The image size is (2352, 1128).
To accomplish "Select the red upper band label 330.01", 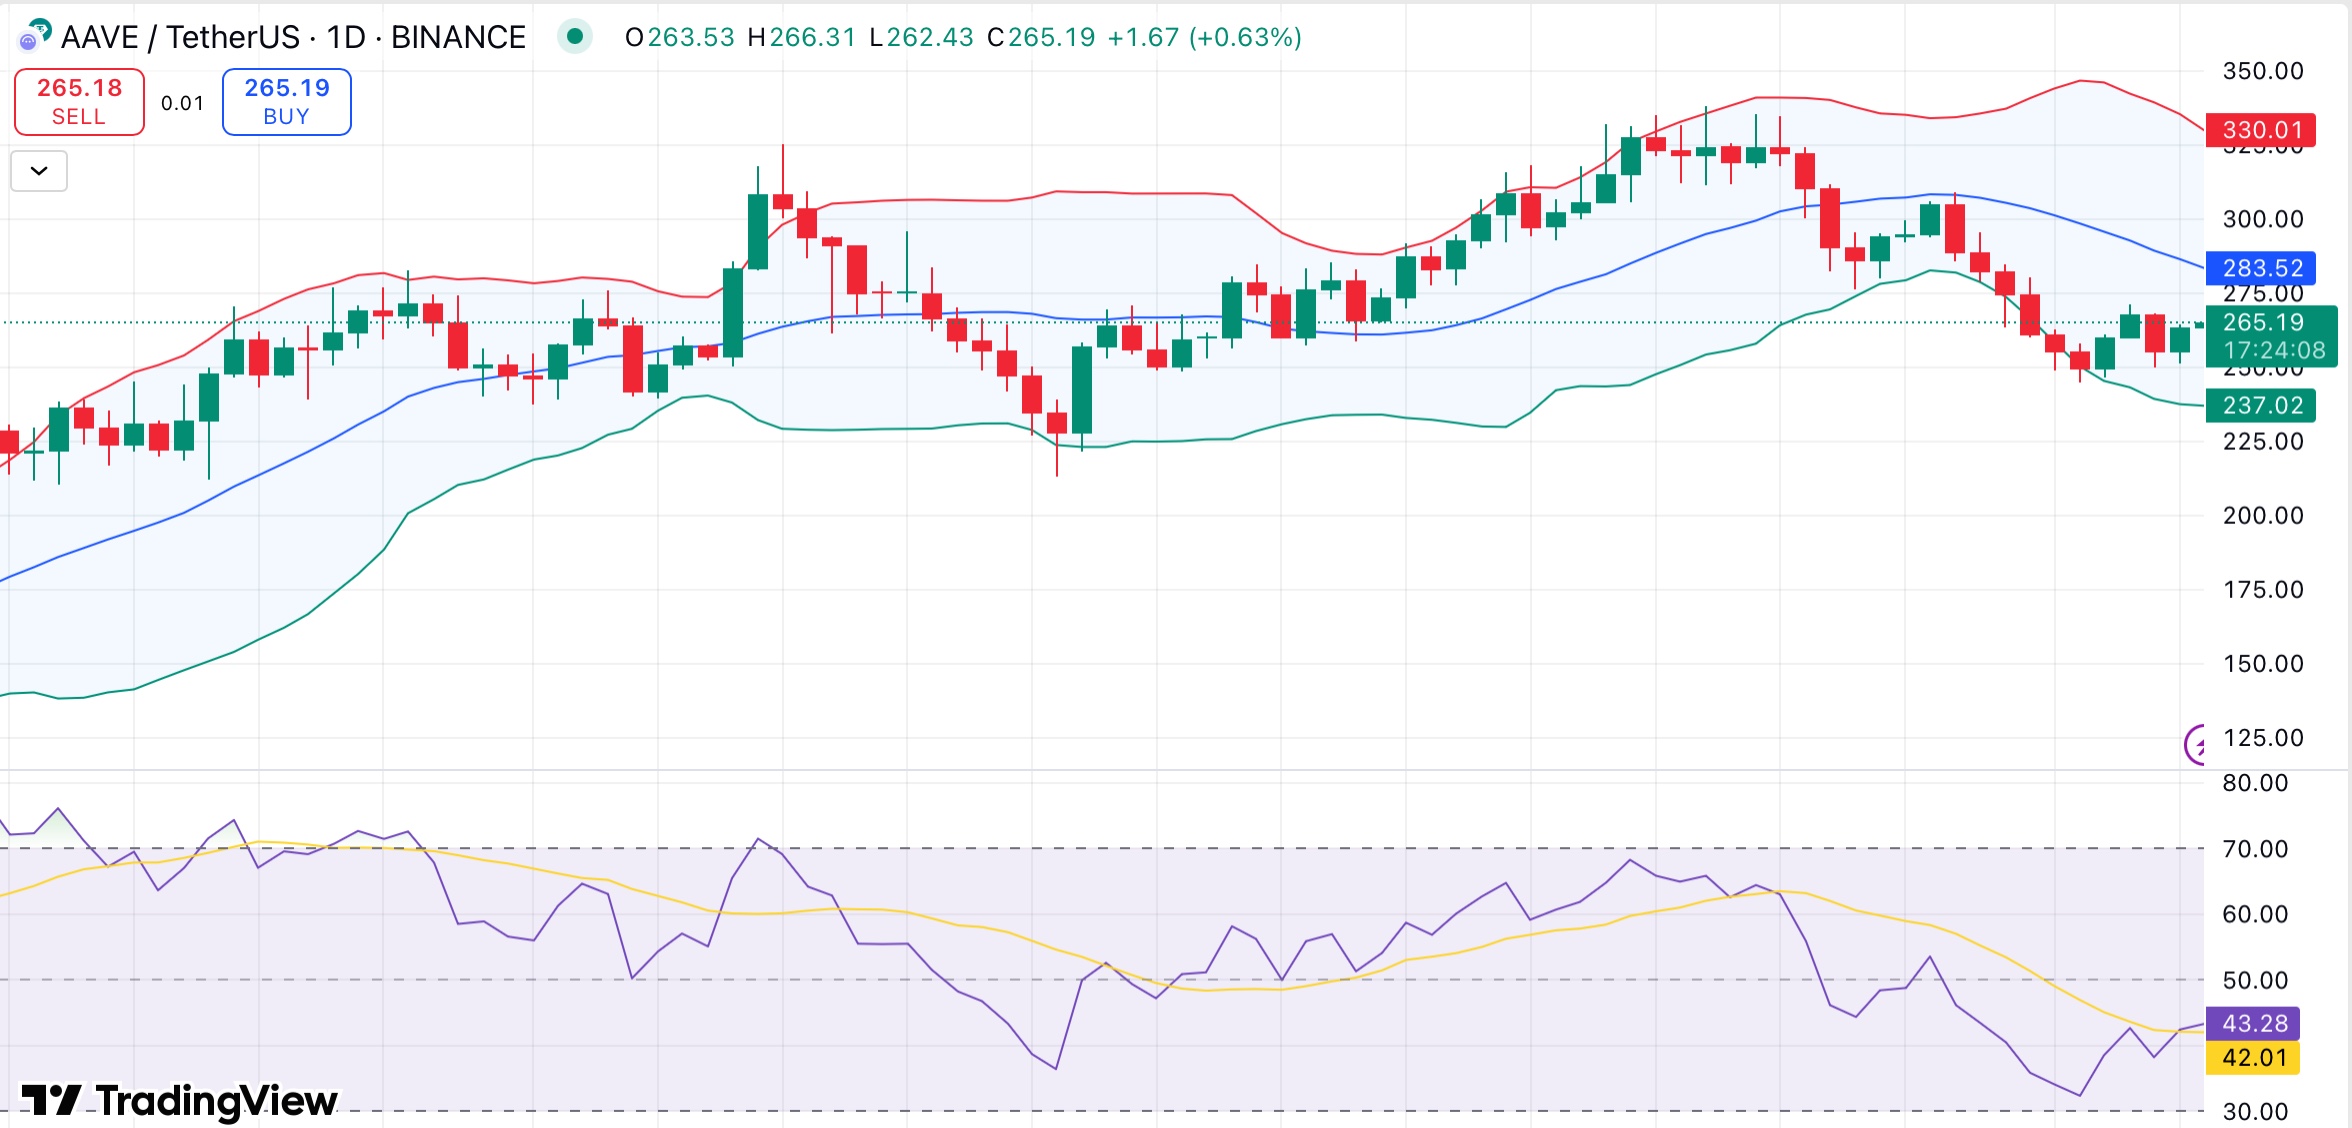I will click(x=2264, y=130).
